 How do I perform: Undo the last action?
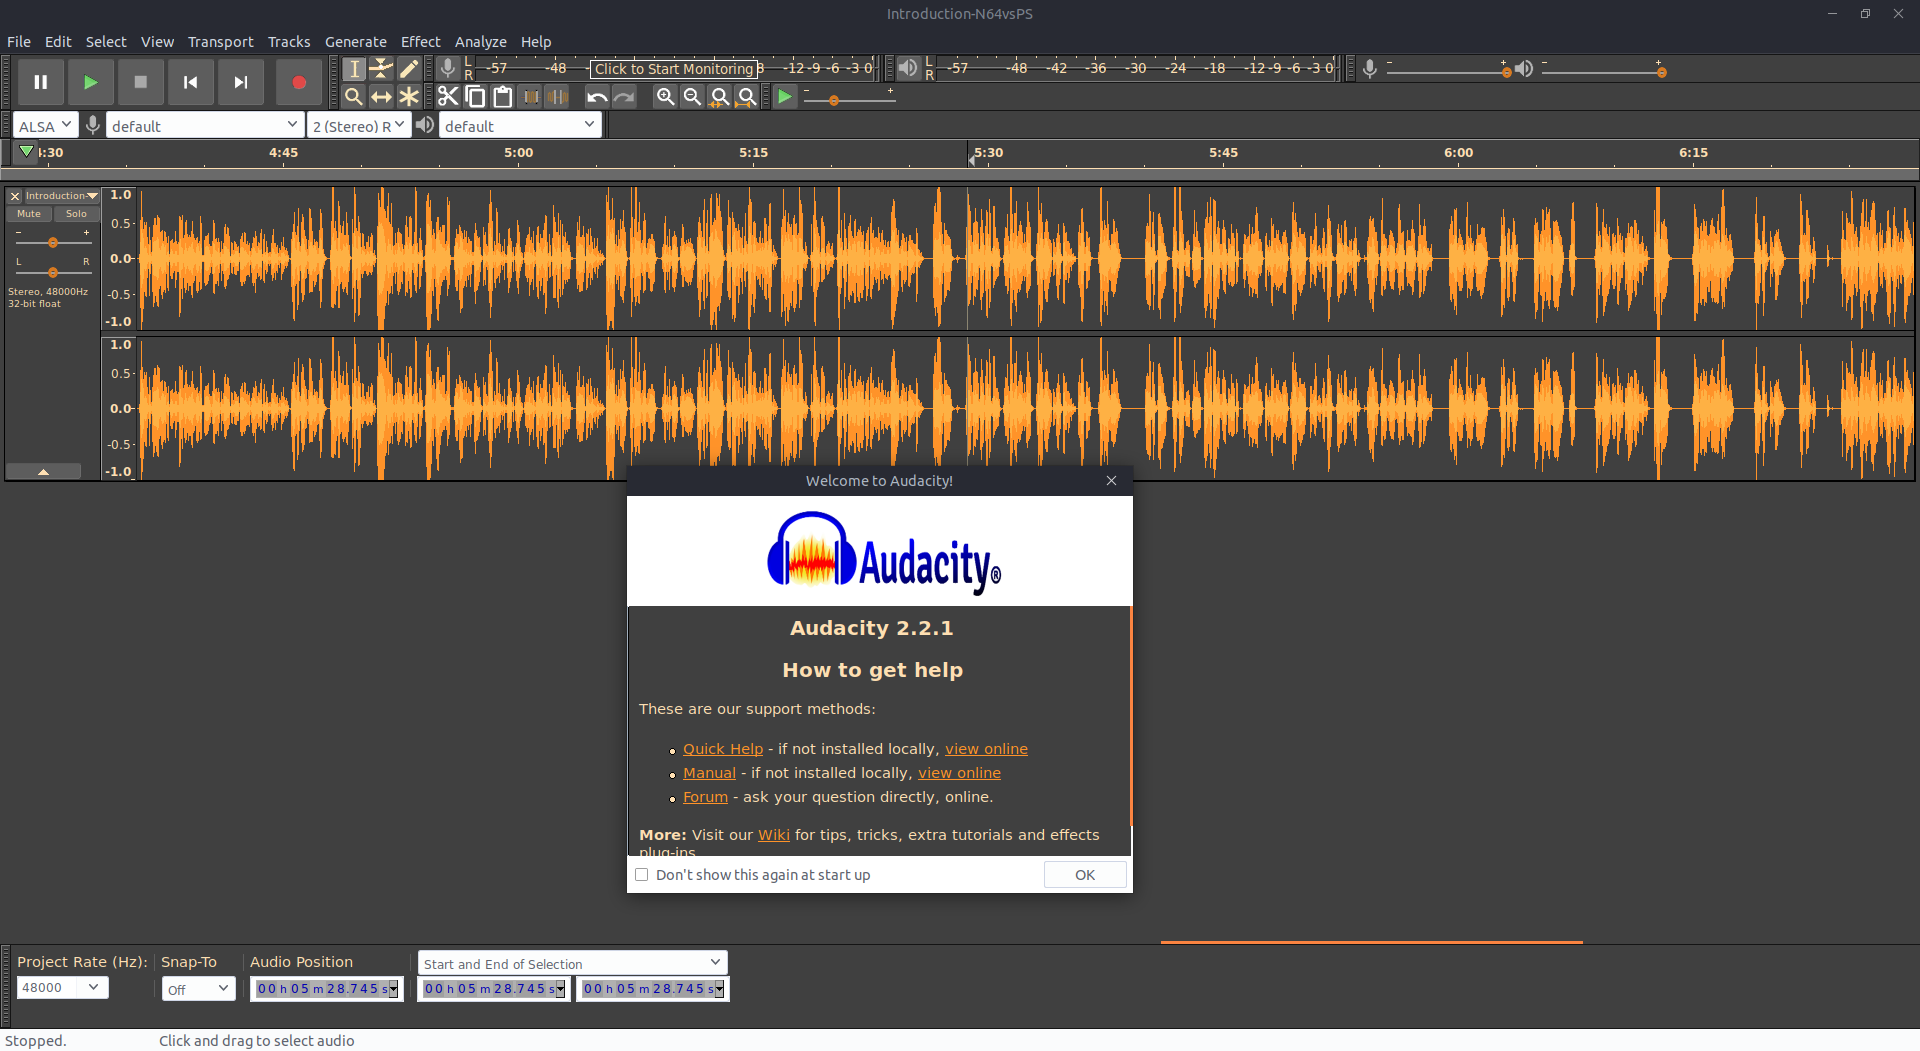click(x=597, y=97)
